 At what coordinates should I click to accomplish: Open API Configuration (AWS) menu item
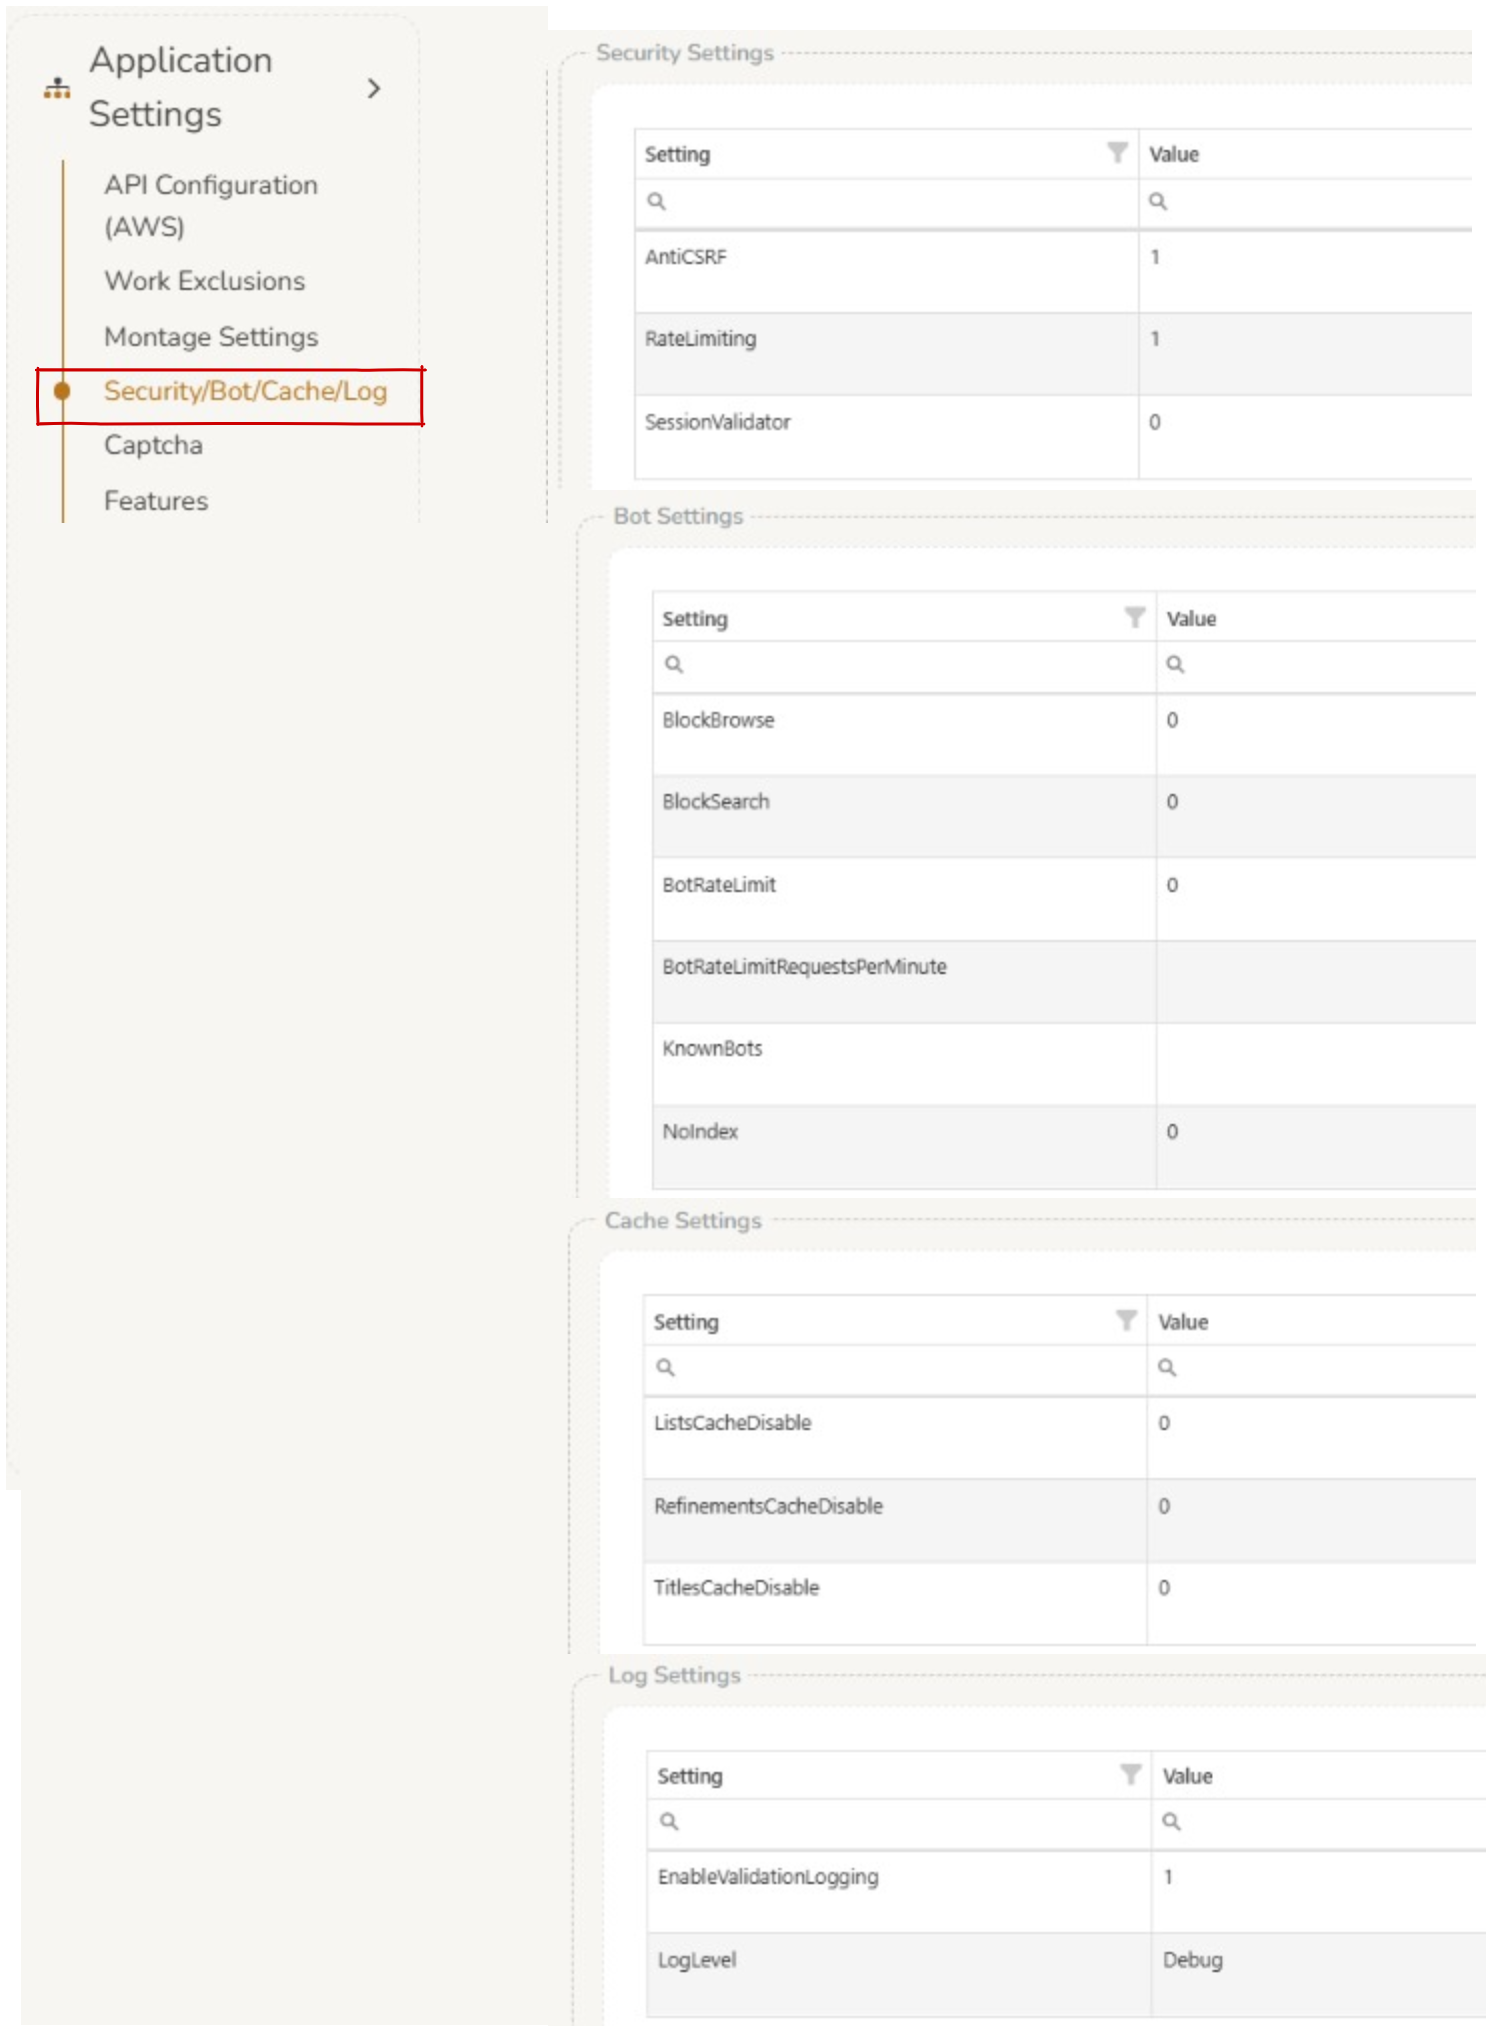(211, 205)
